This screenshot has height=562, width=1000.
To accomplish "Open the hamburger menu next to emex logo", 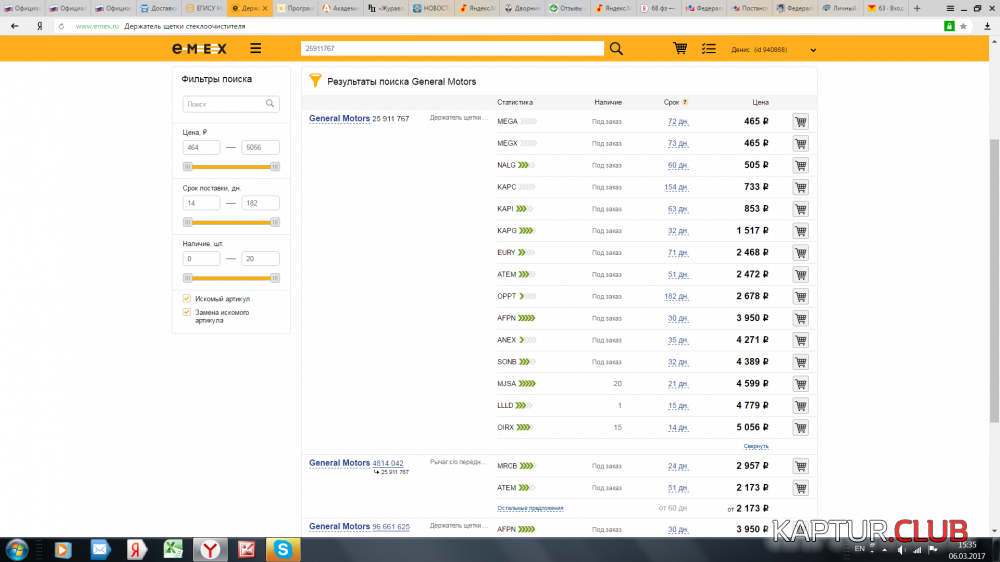I will click(x=256, y=48).
